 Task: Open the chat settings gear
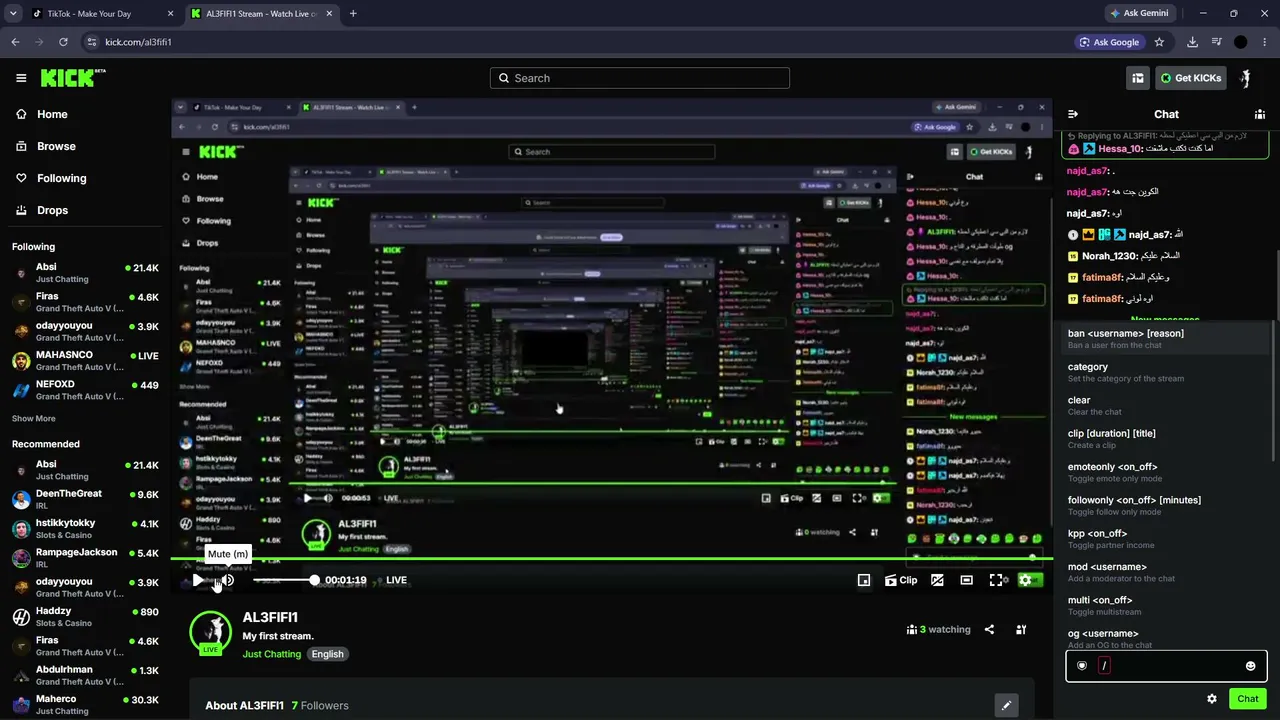(1212, 699)
